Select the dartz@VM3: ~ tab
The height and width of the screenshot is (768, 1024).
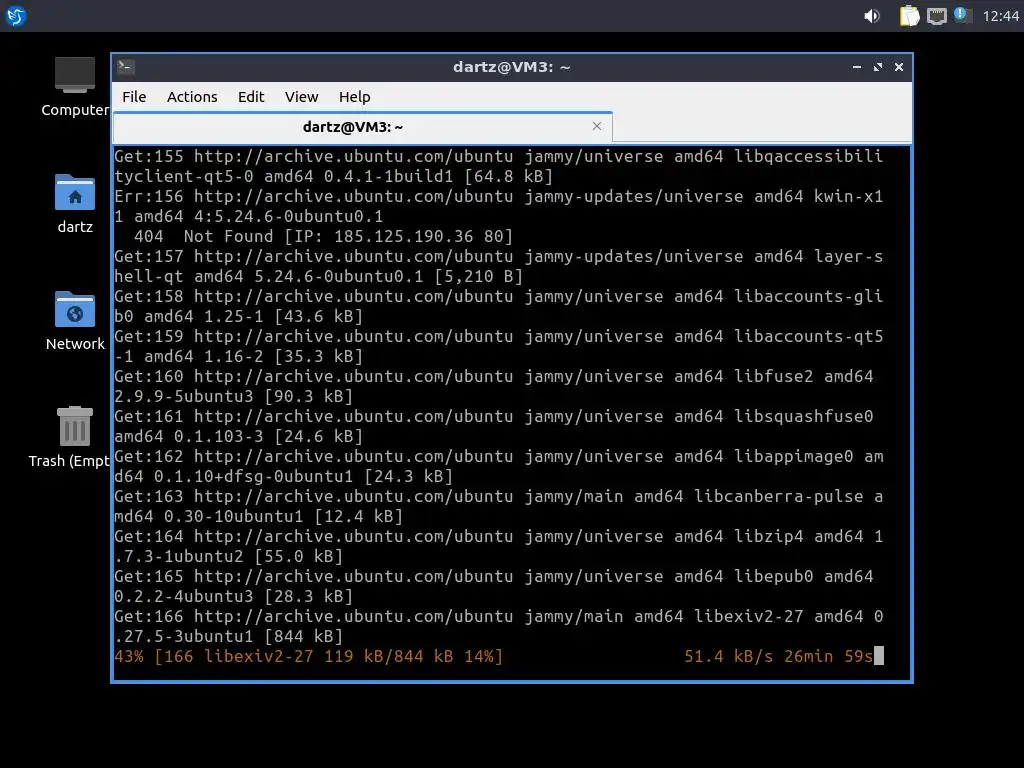point(362,127)
